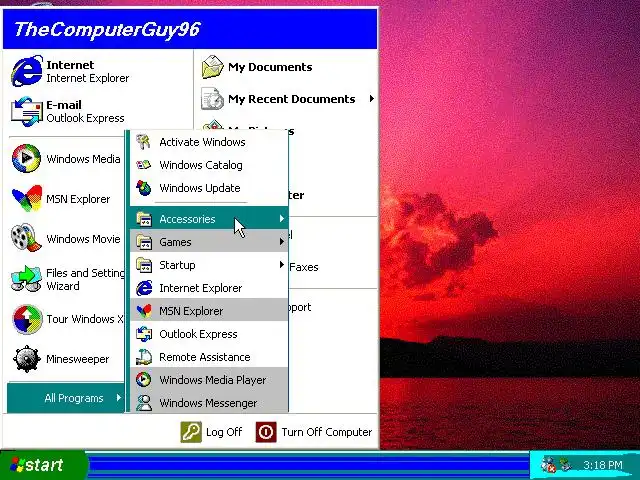Click the Accessories folder icon
The image size is (640, 480).
(x=144, y=219)
